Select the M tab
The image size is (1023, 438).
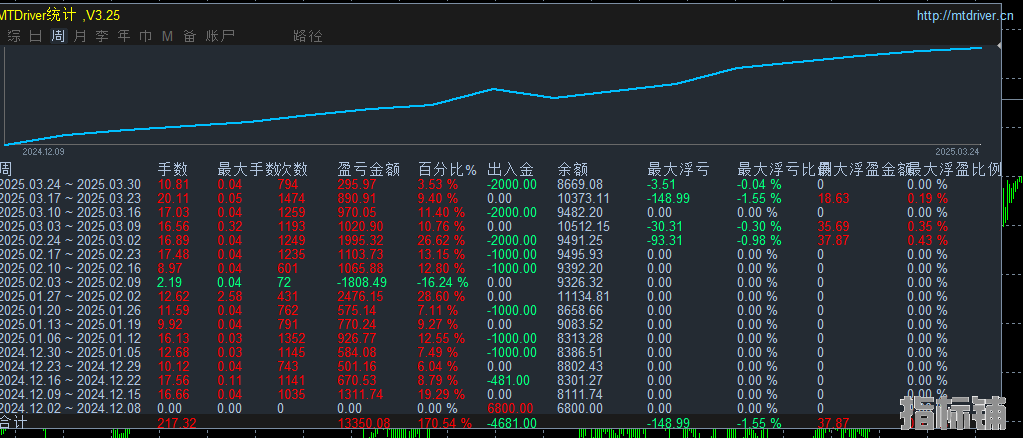[x=168, y=37]
